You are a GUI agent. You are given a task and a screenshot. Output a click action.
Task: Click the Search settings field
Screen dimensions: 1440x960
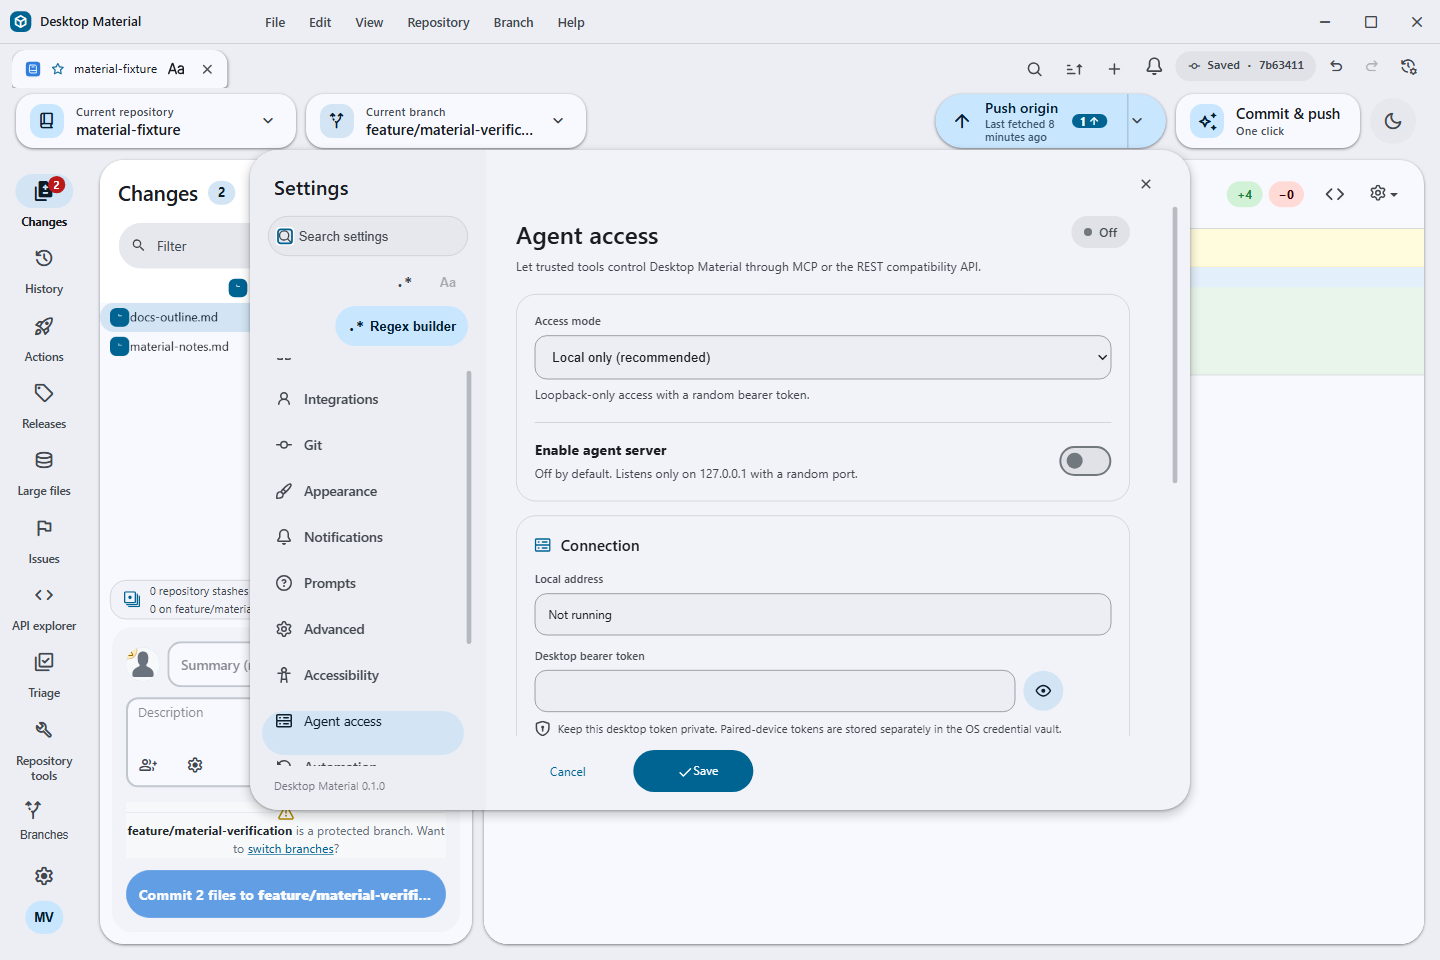pyautogui.click(x=368, y=236)
